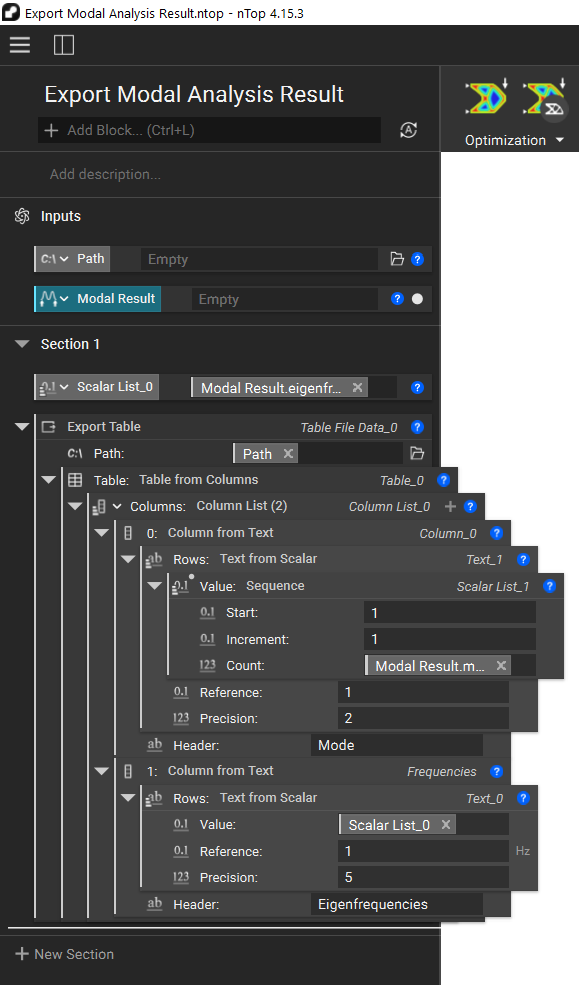The height and width of the screenshot is (985, 579).
Task: Select the Topology Optimization icon
Action: [486, 99]
